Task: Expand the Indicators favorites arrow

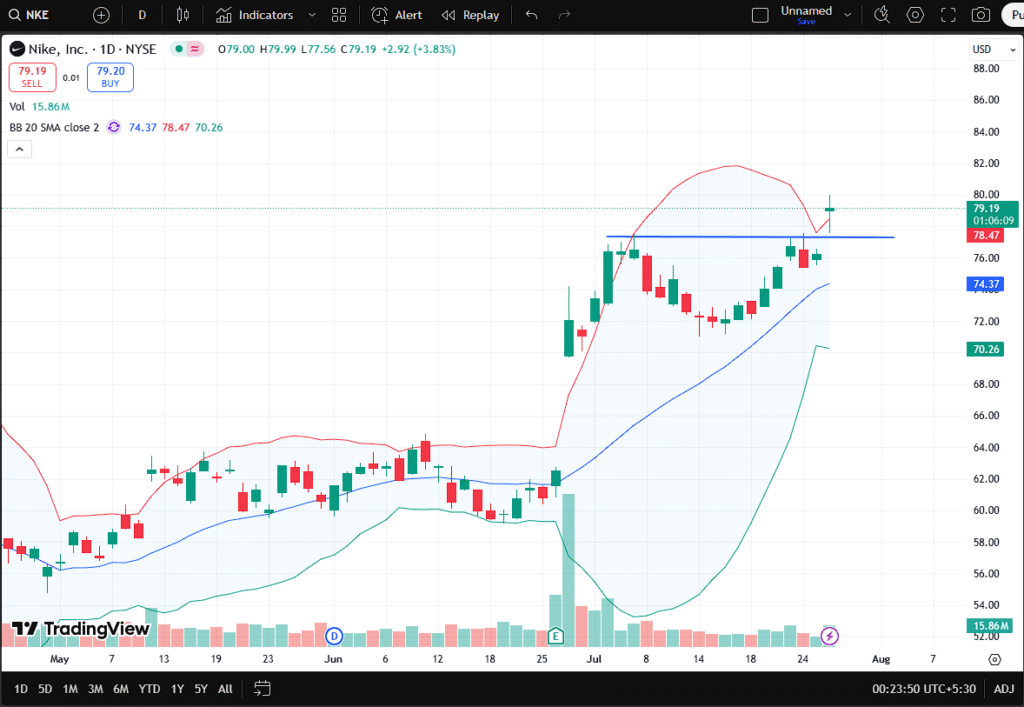Action: (x=312, y=15)
